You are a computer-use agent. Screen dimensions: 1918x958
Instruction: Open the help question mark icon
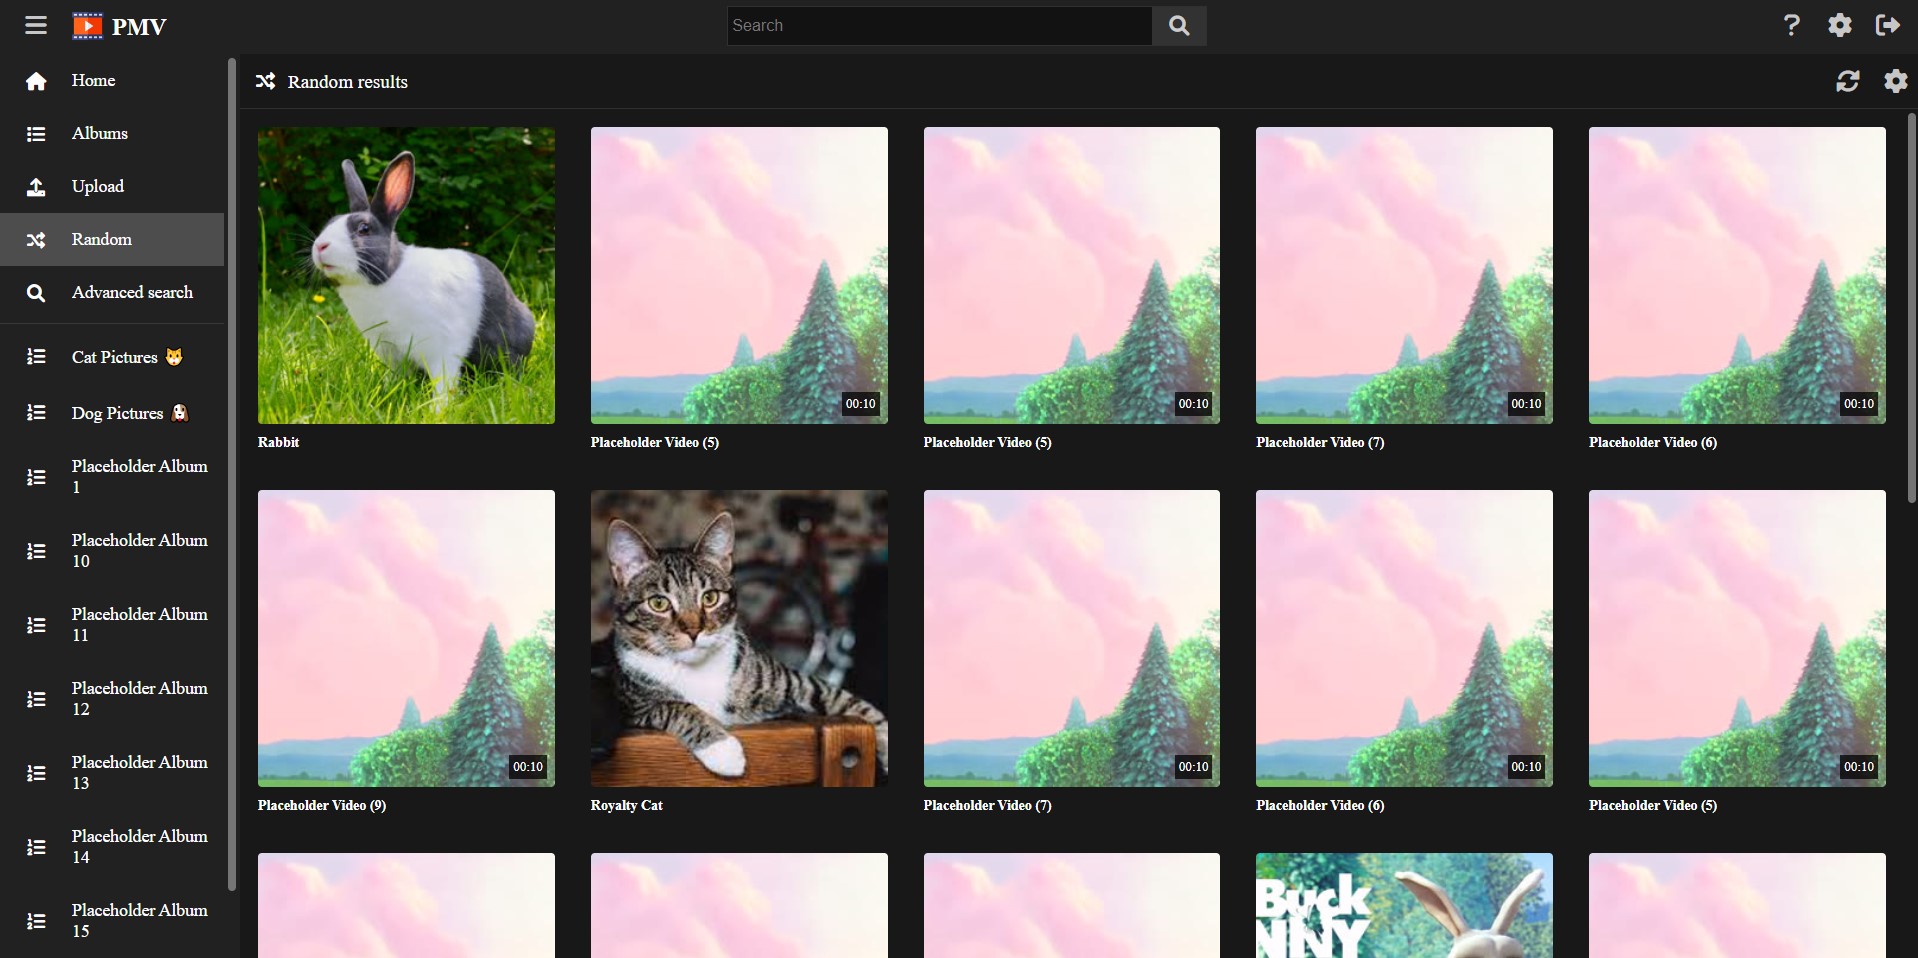point(1791,25)
